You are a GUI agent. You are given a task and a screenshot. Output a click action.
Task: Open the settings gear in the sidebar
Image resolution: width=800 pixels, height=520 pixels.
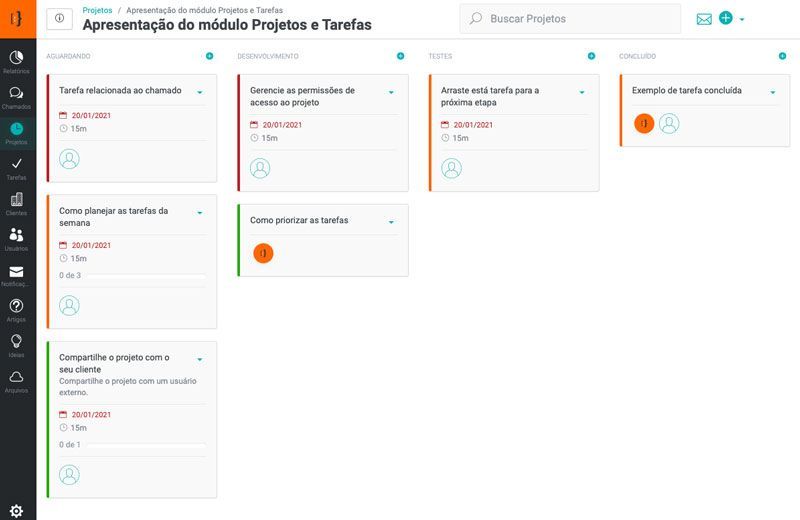point(17,511)
